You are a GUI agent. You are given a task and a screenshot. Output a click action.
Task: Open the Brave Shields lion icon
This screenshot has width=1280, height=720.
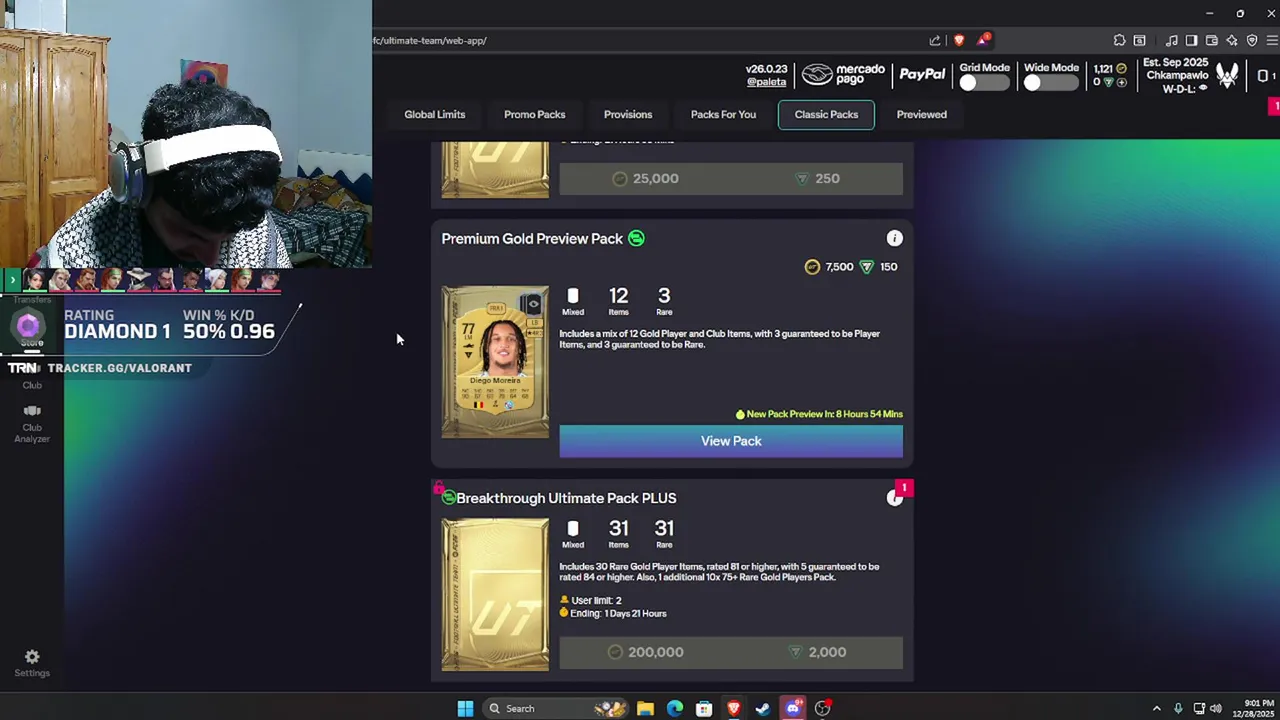click(x=960, y=40)
